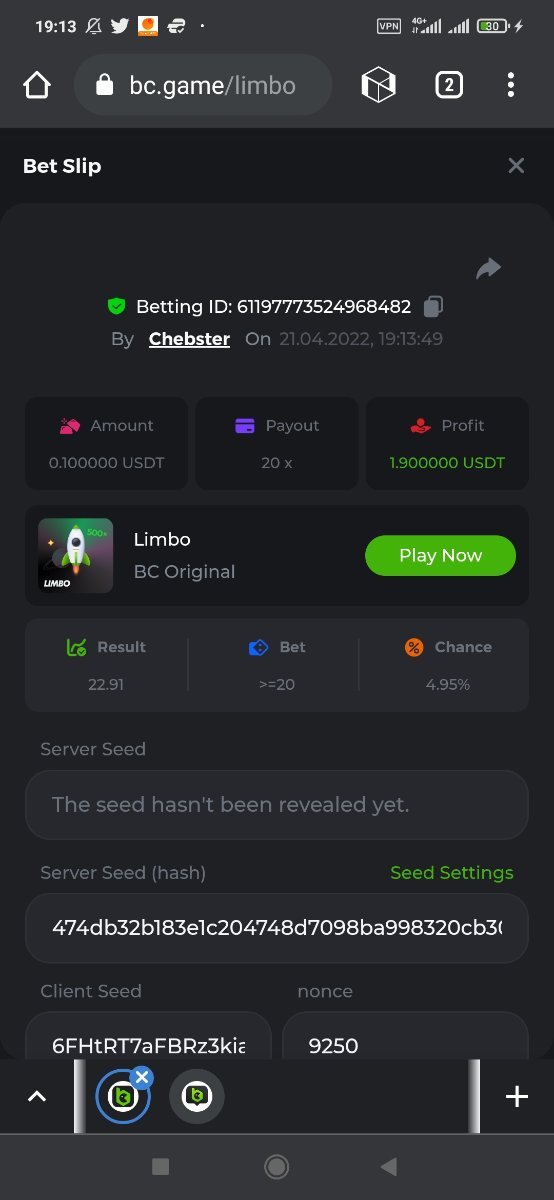Add a new tab with plus
The image size is (554, 1200).
pos(517,1097)
